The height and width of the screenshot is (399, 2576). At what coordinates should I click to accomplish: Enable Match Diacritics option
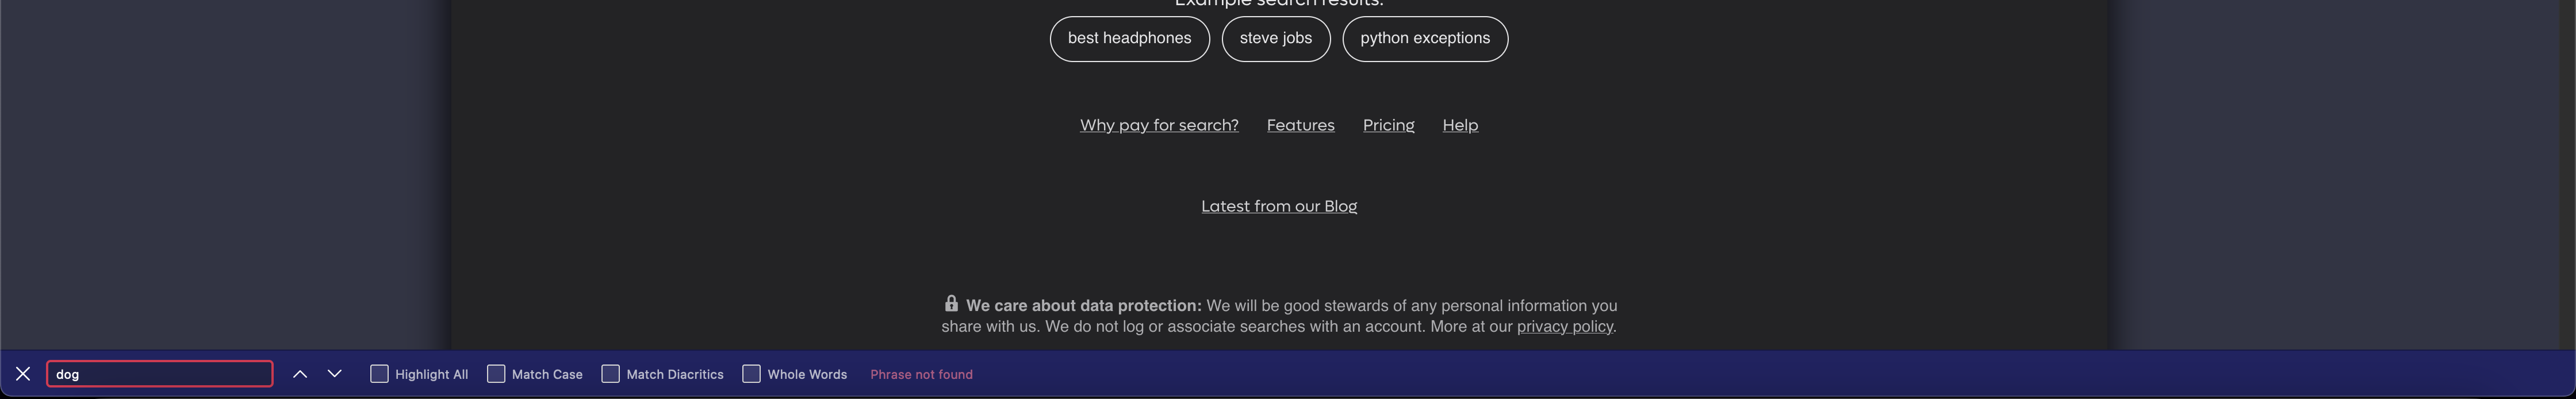(x=611, y=374)
